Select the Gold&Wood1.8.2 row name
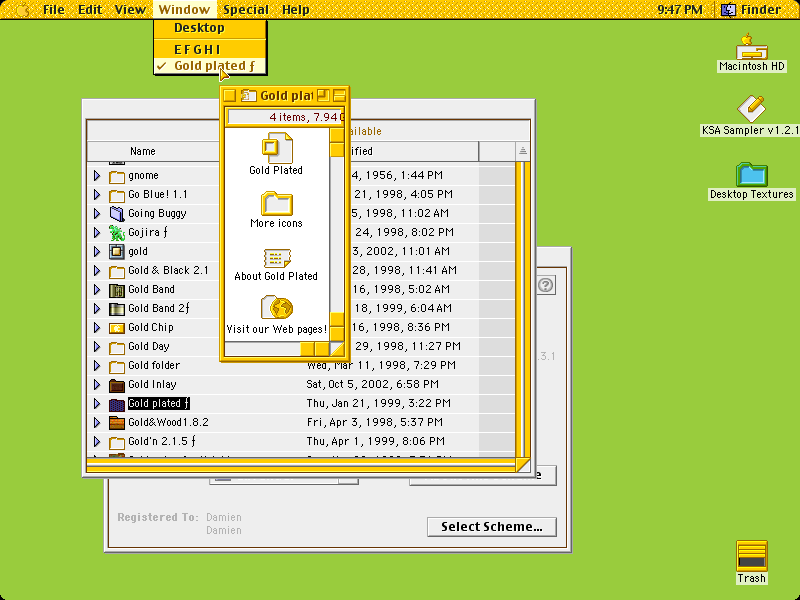The height and width of the screenshot is (600, 800). click(x=168, y=422)
